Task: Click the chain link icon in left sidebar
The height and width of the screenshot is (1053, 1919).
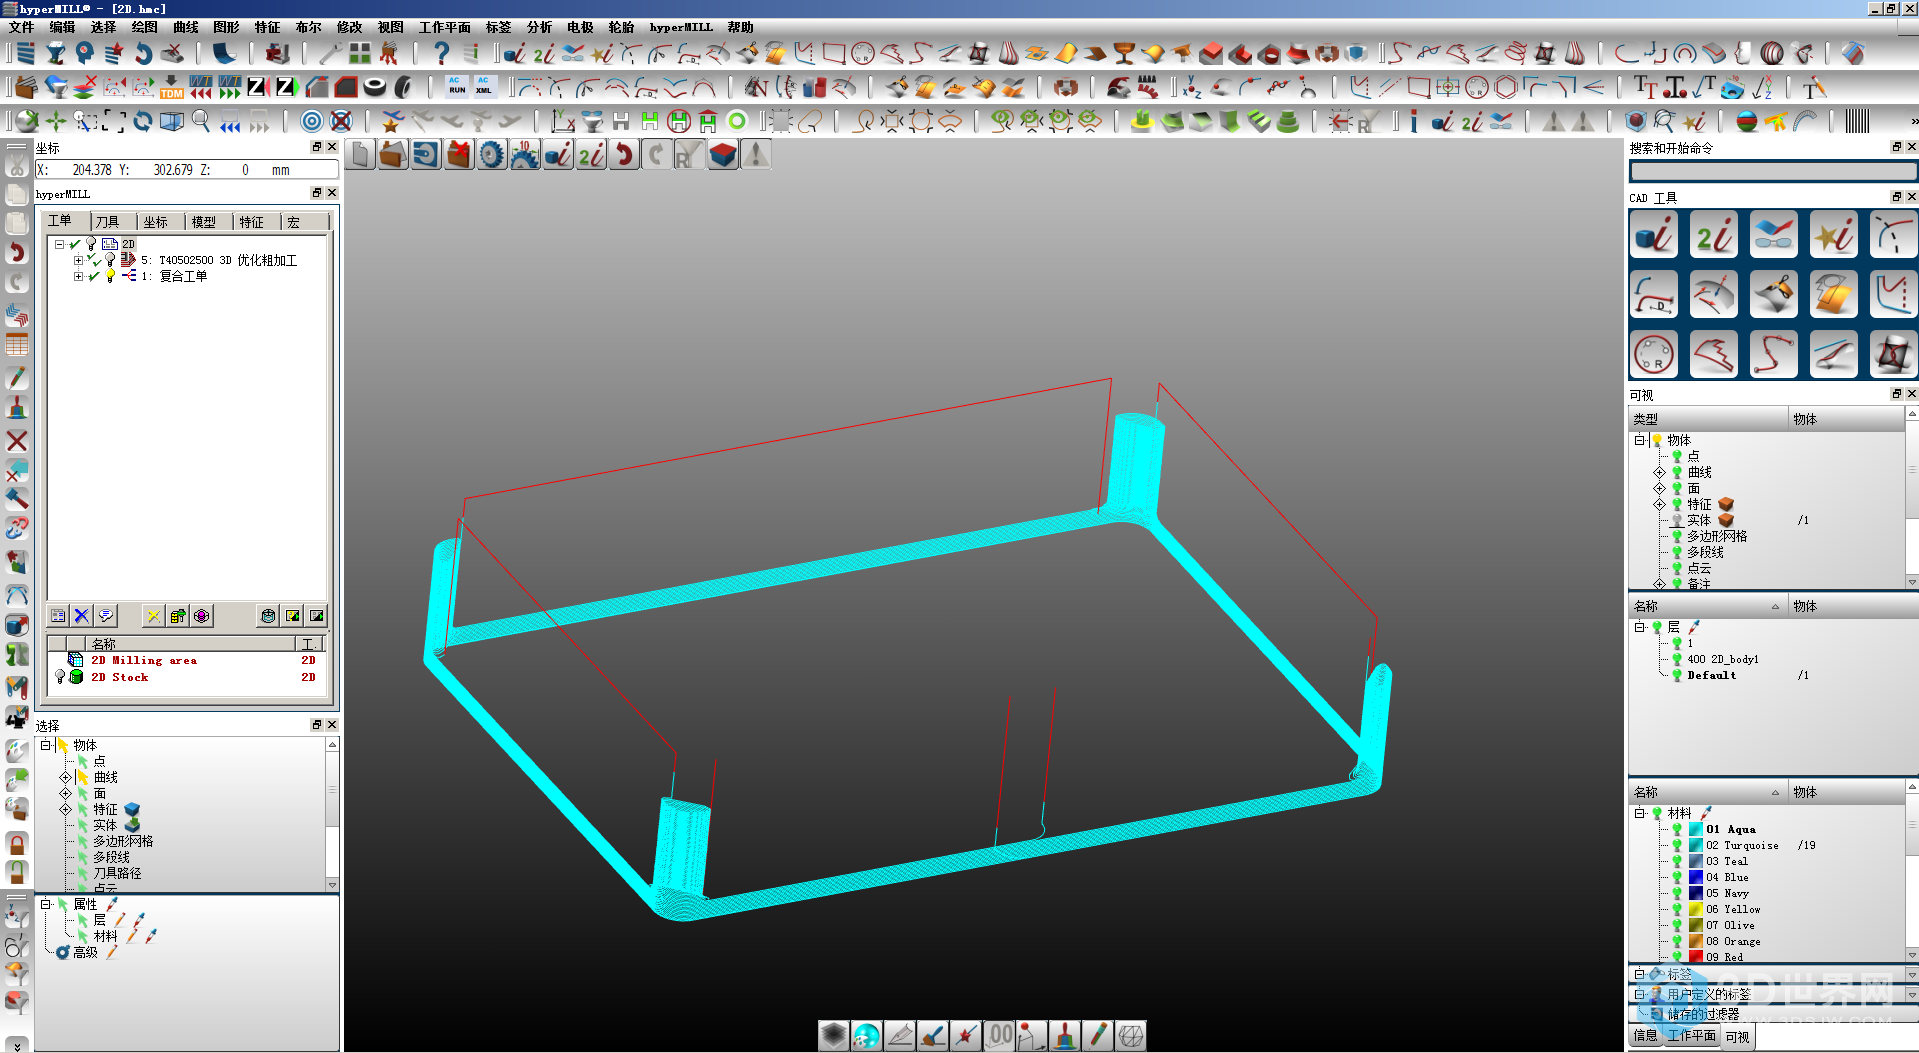Action: point(17,528)
